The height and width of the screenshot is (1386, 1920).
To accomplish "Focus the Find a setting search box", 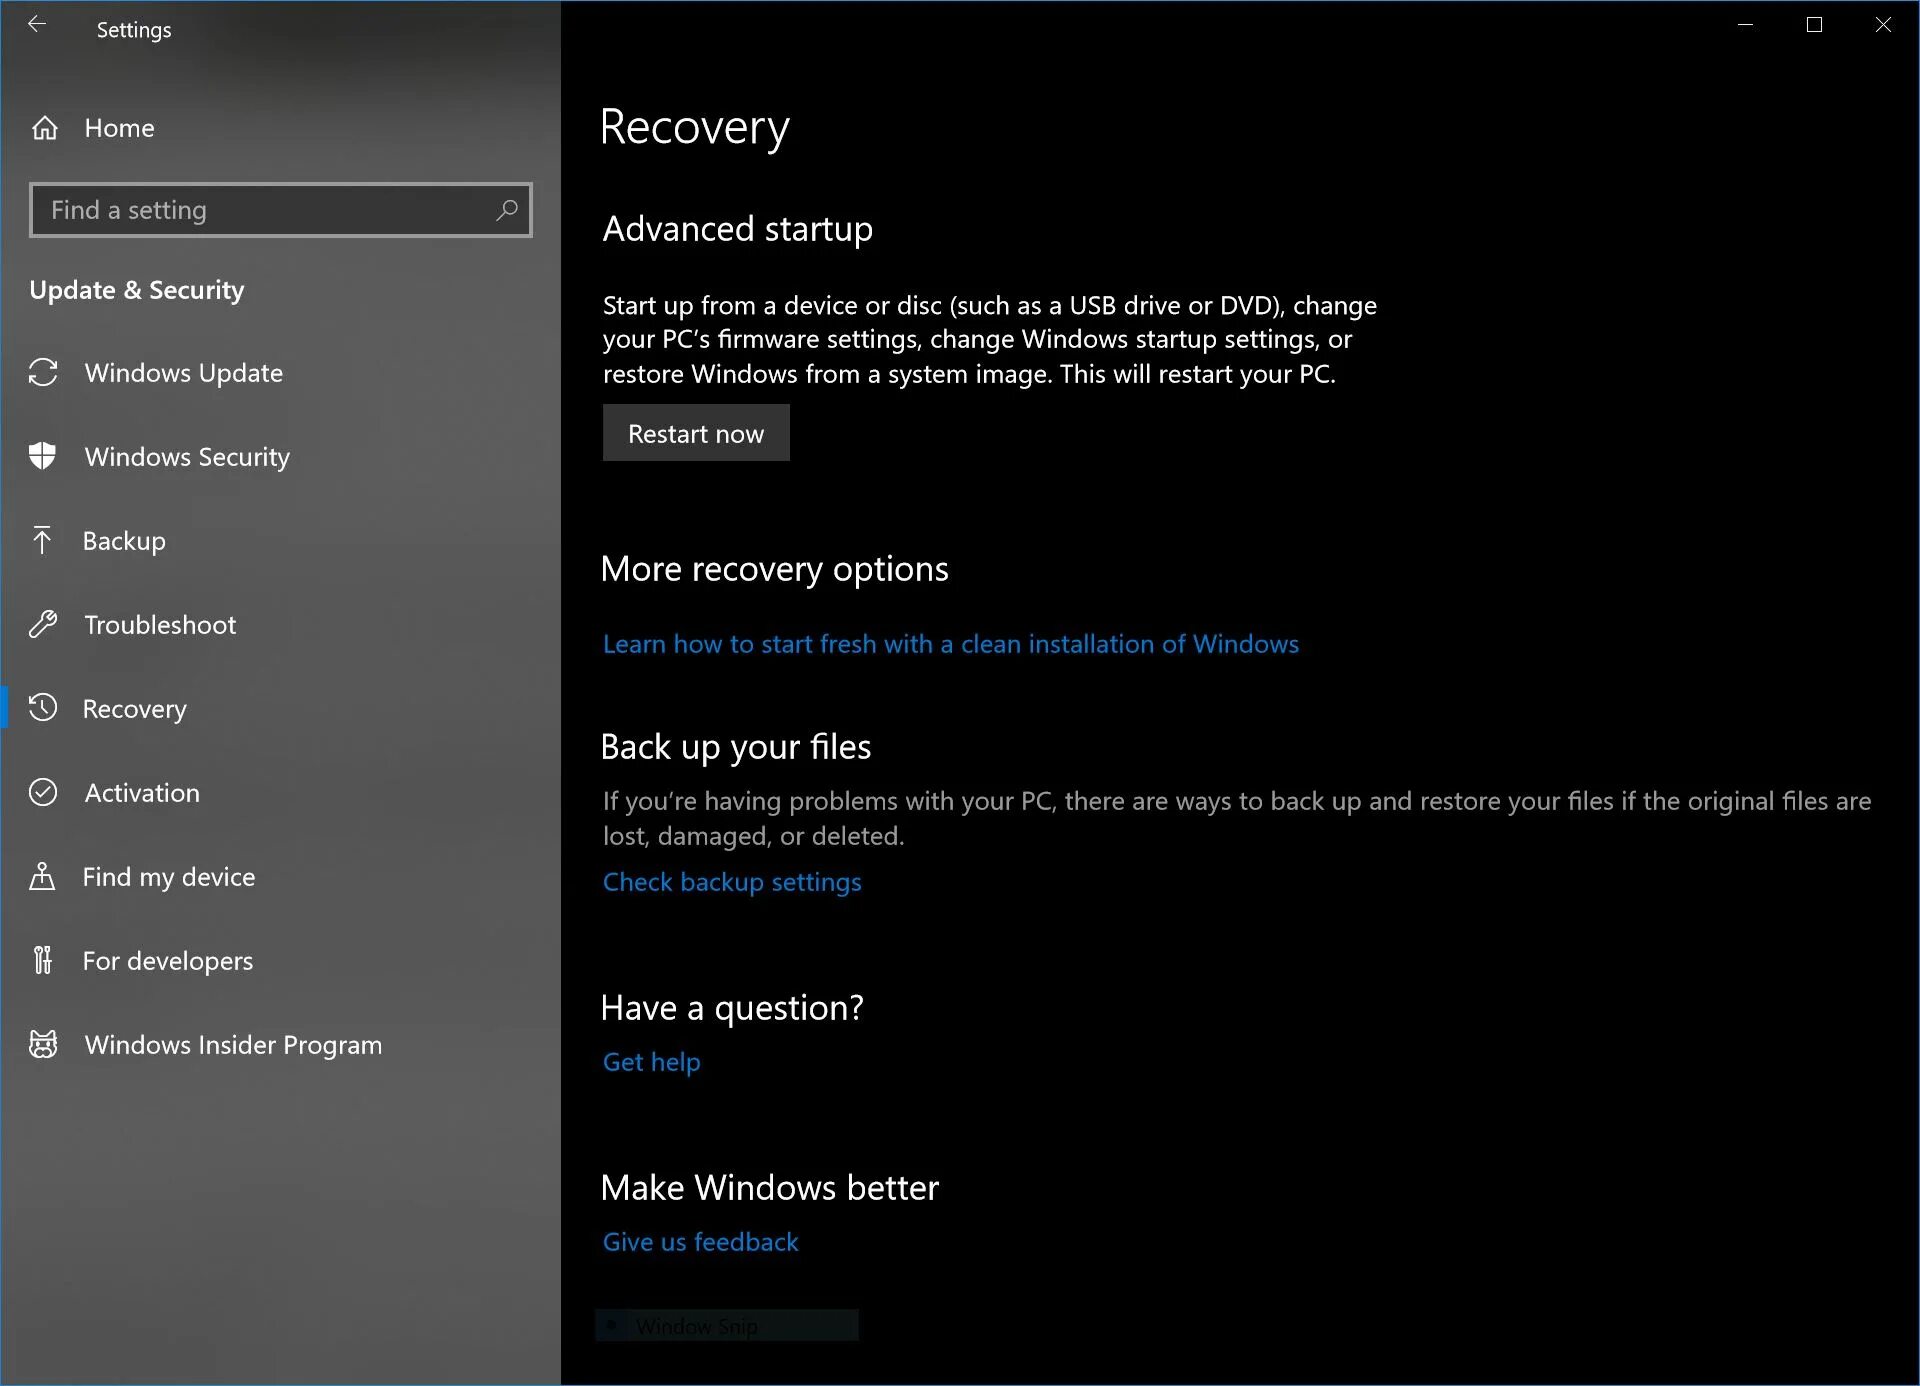I will coord(281,210).
